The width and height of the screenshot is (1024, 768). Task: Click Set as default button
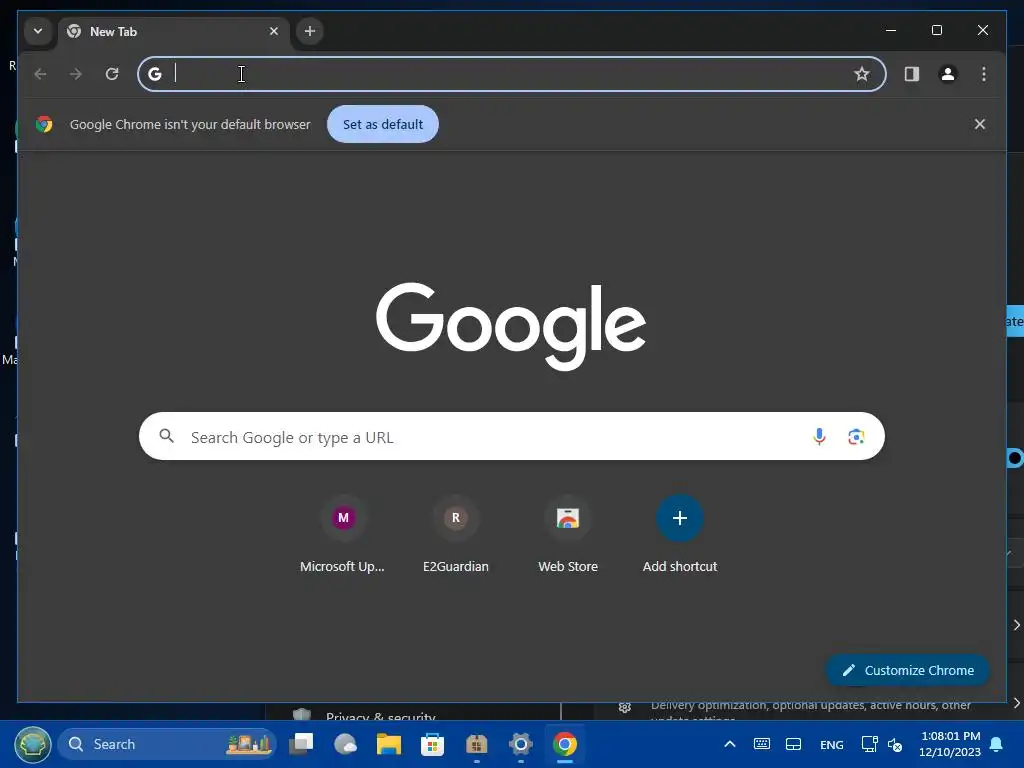pos(383,124)
